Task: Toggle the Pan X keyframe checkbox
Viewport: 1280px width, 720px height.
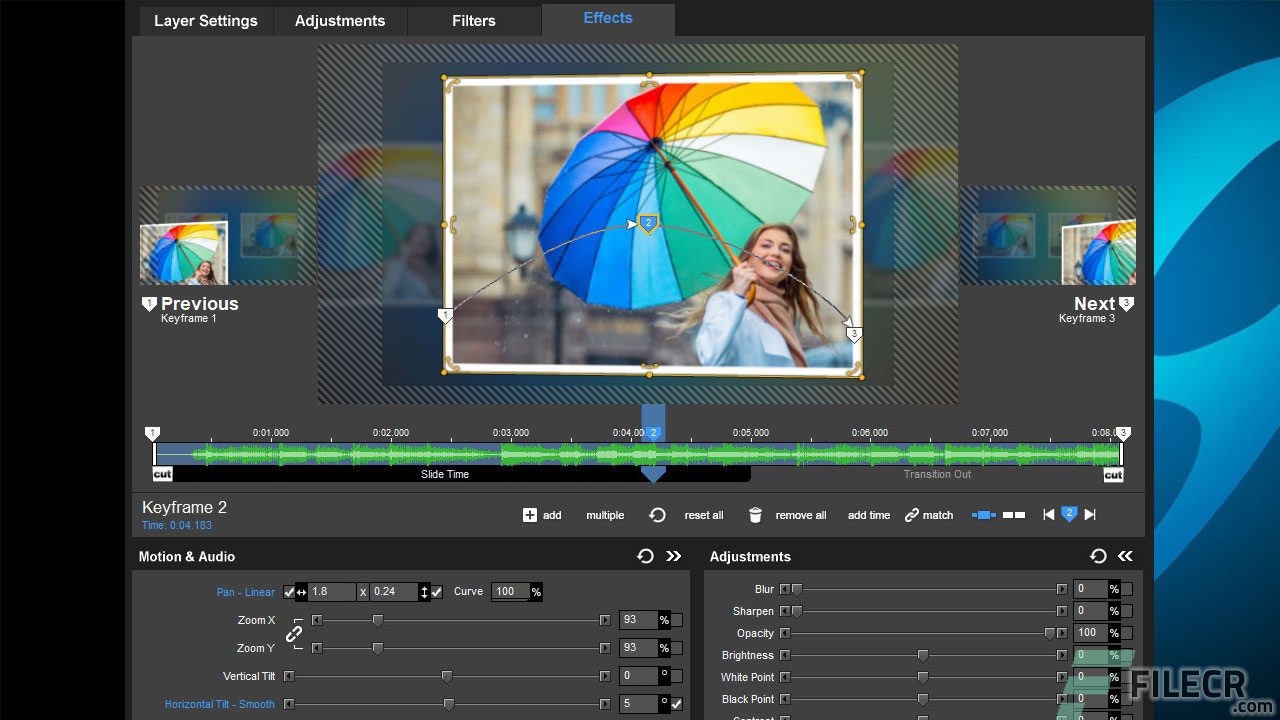Action: [289, 592]
